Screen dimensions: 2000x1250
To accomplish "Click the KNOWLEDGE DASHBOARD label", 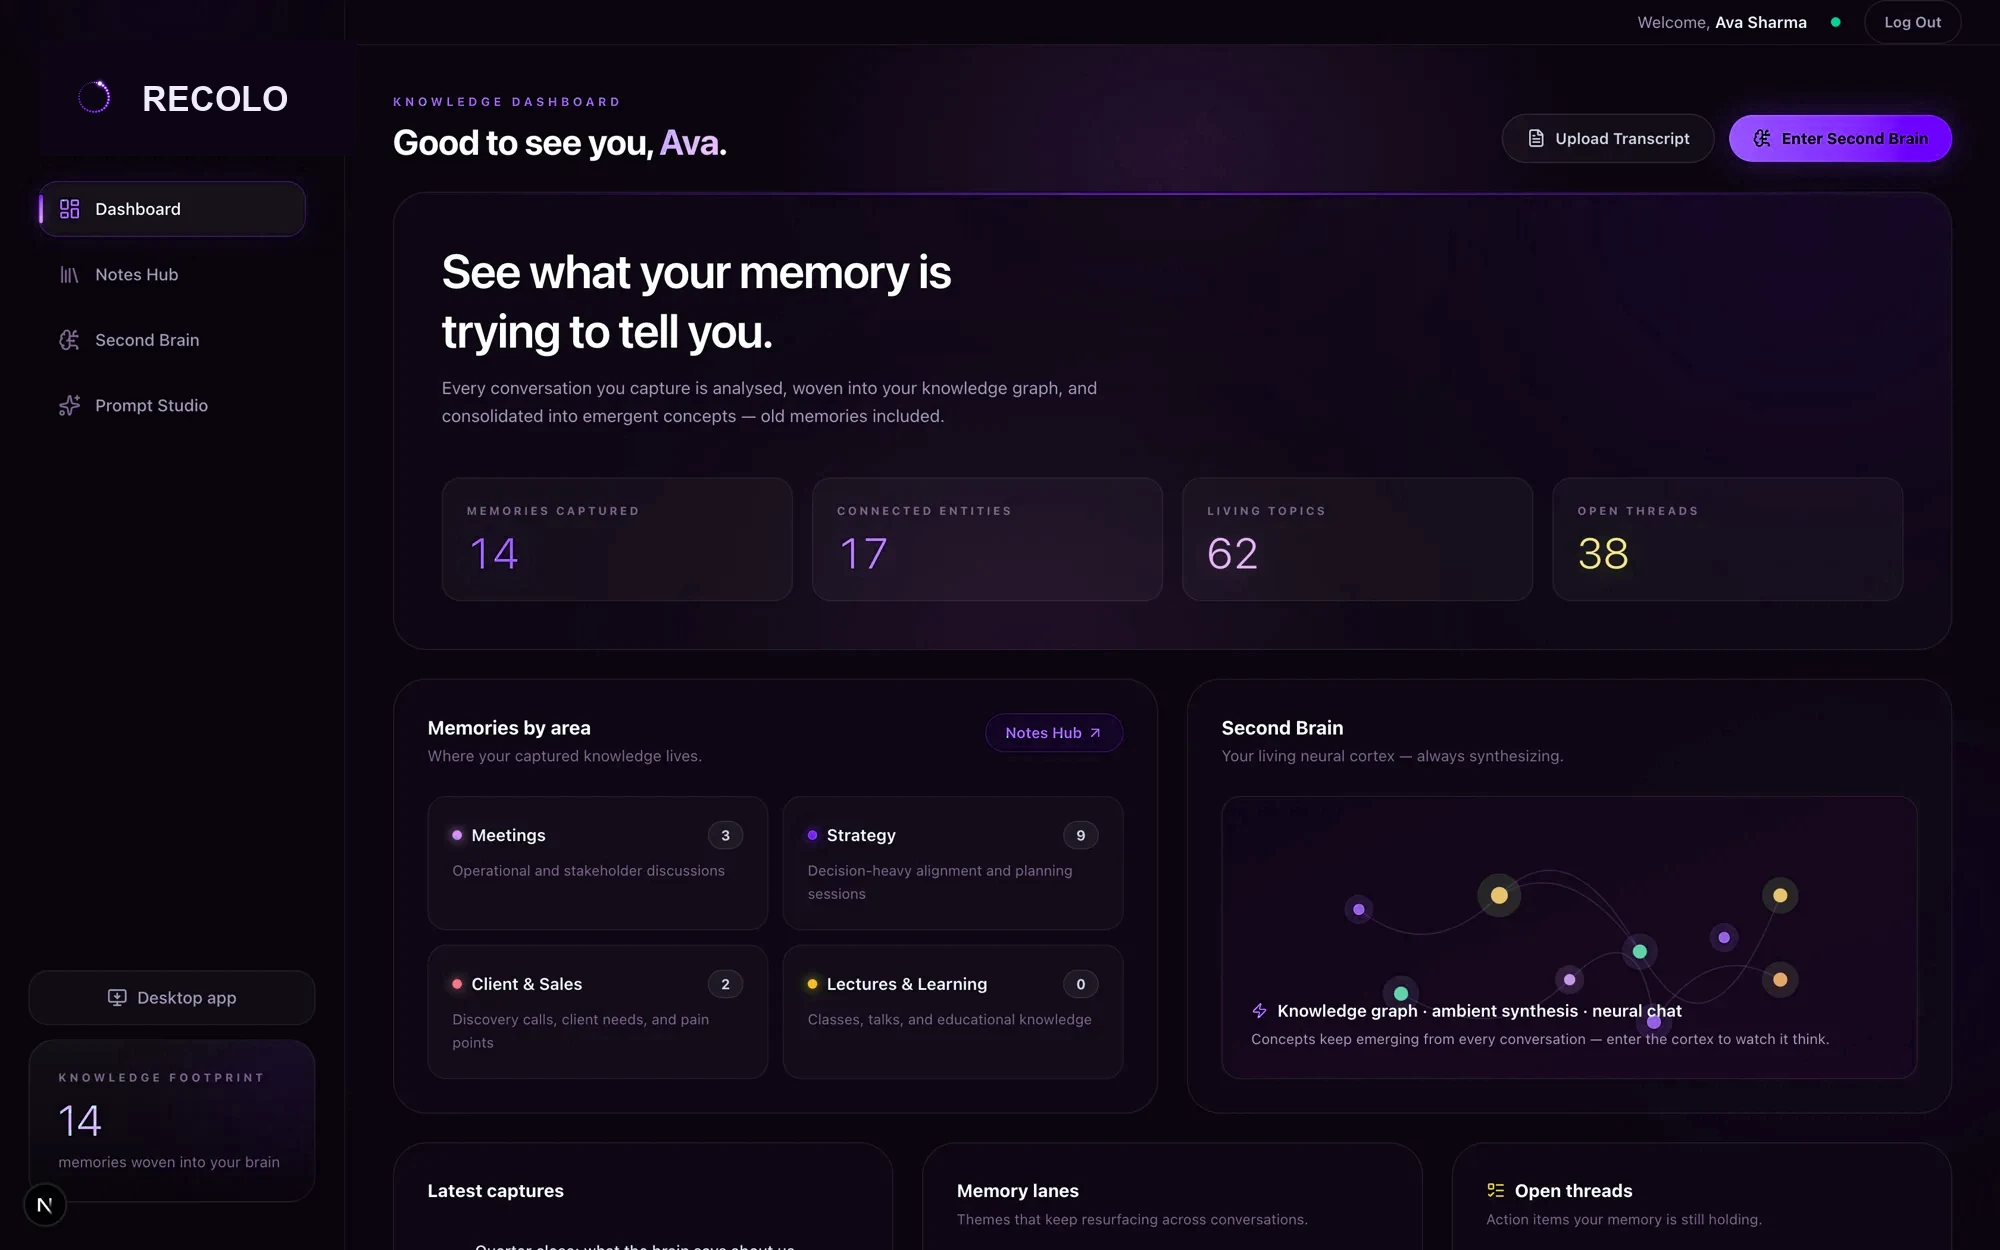I will [507, 102].
